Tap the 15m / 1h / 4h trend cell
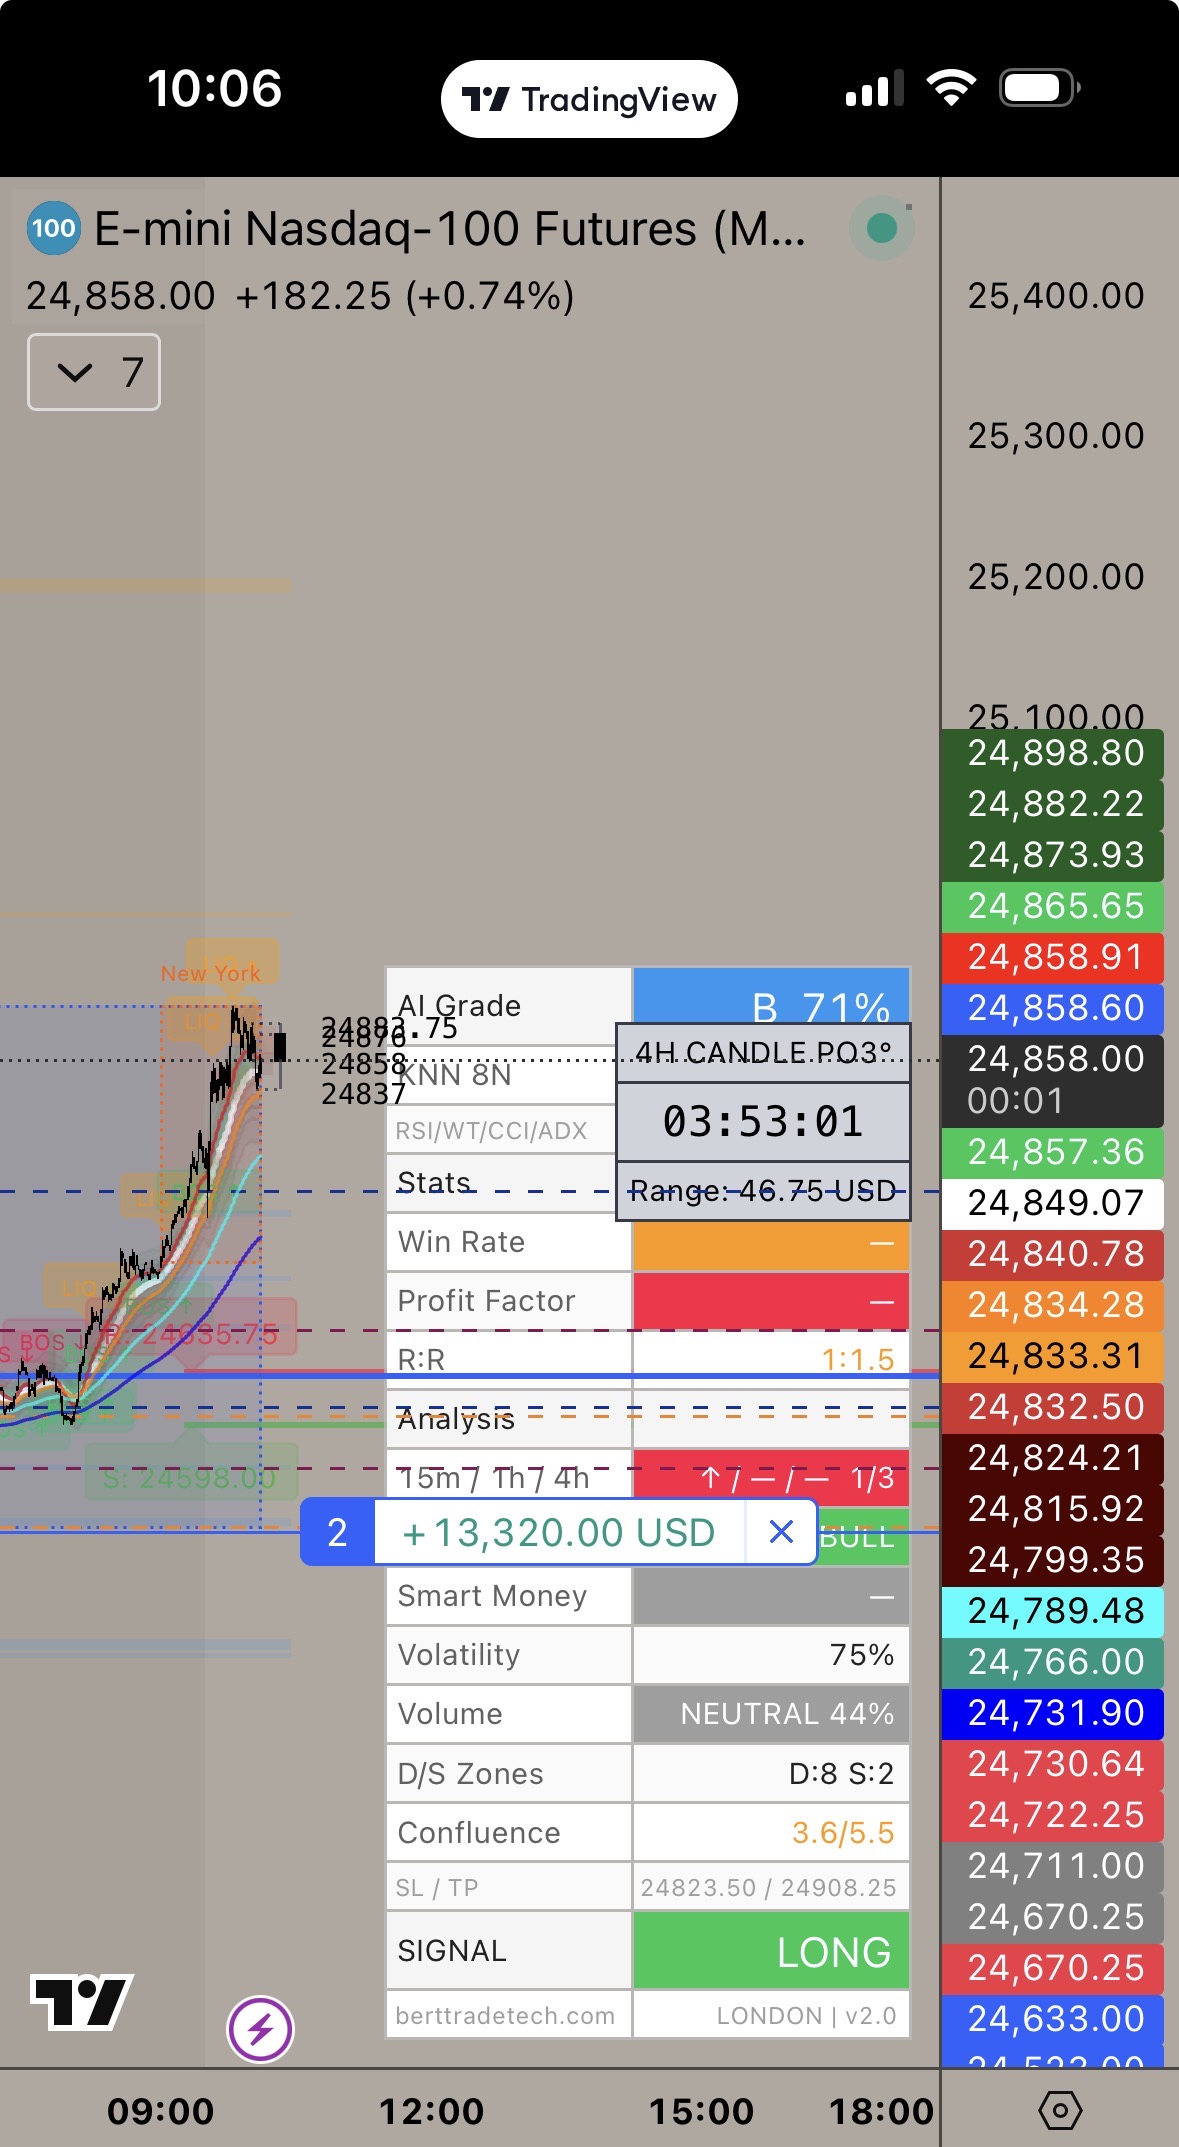This screenshot has width=1179, height=2147. point(771,1478)
